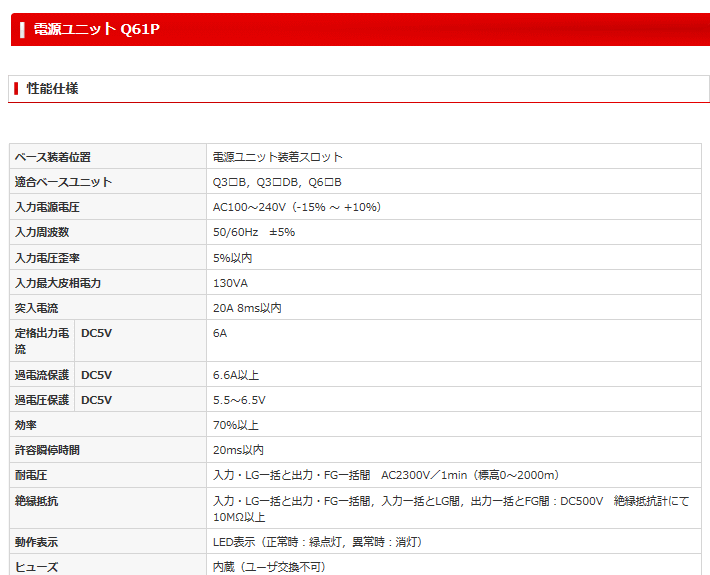Select the AC100～240V value cell
The height and width of the screenshot is (575, 710).
tap(454, 207)
